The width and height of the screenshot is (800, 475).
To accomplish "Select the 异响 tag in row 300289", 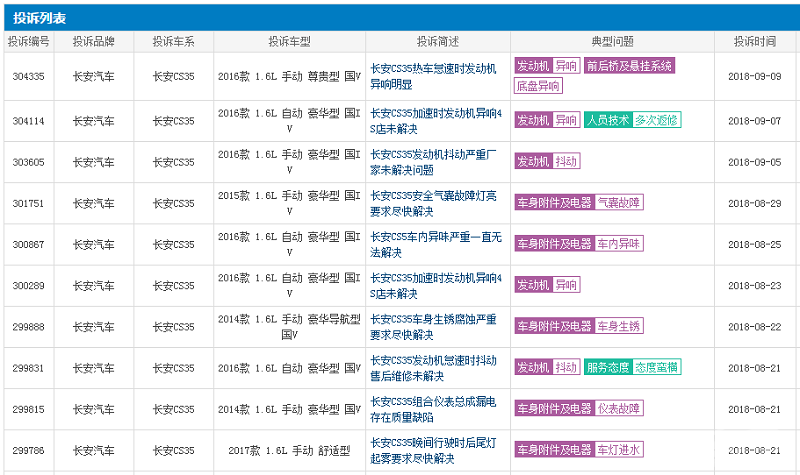I will [x=566, y=285].
